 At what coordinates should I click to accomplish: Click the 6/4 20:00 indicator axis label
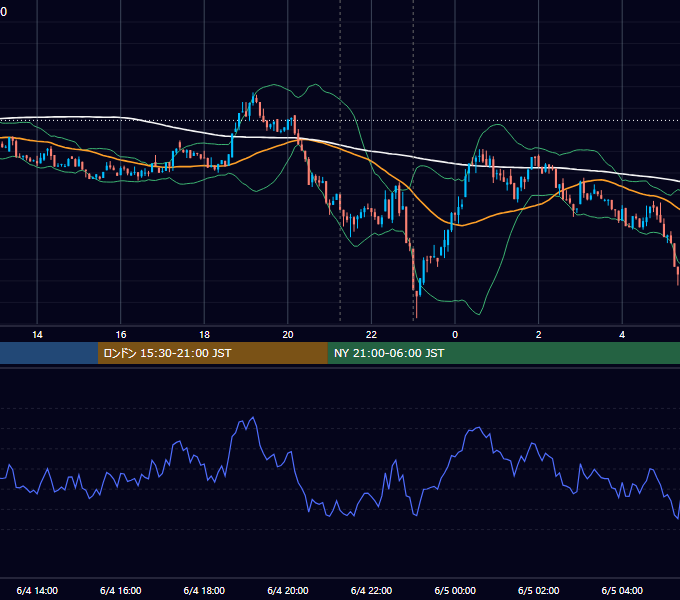pos(288,590)
